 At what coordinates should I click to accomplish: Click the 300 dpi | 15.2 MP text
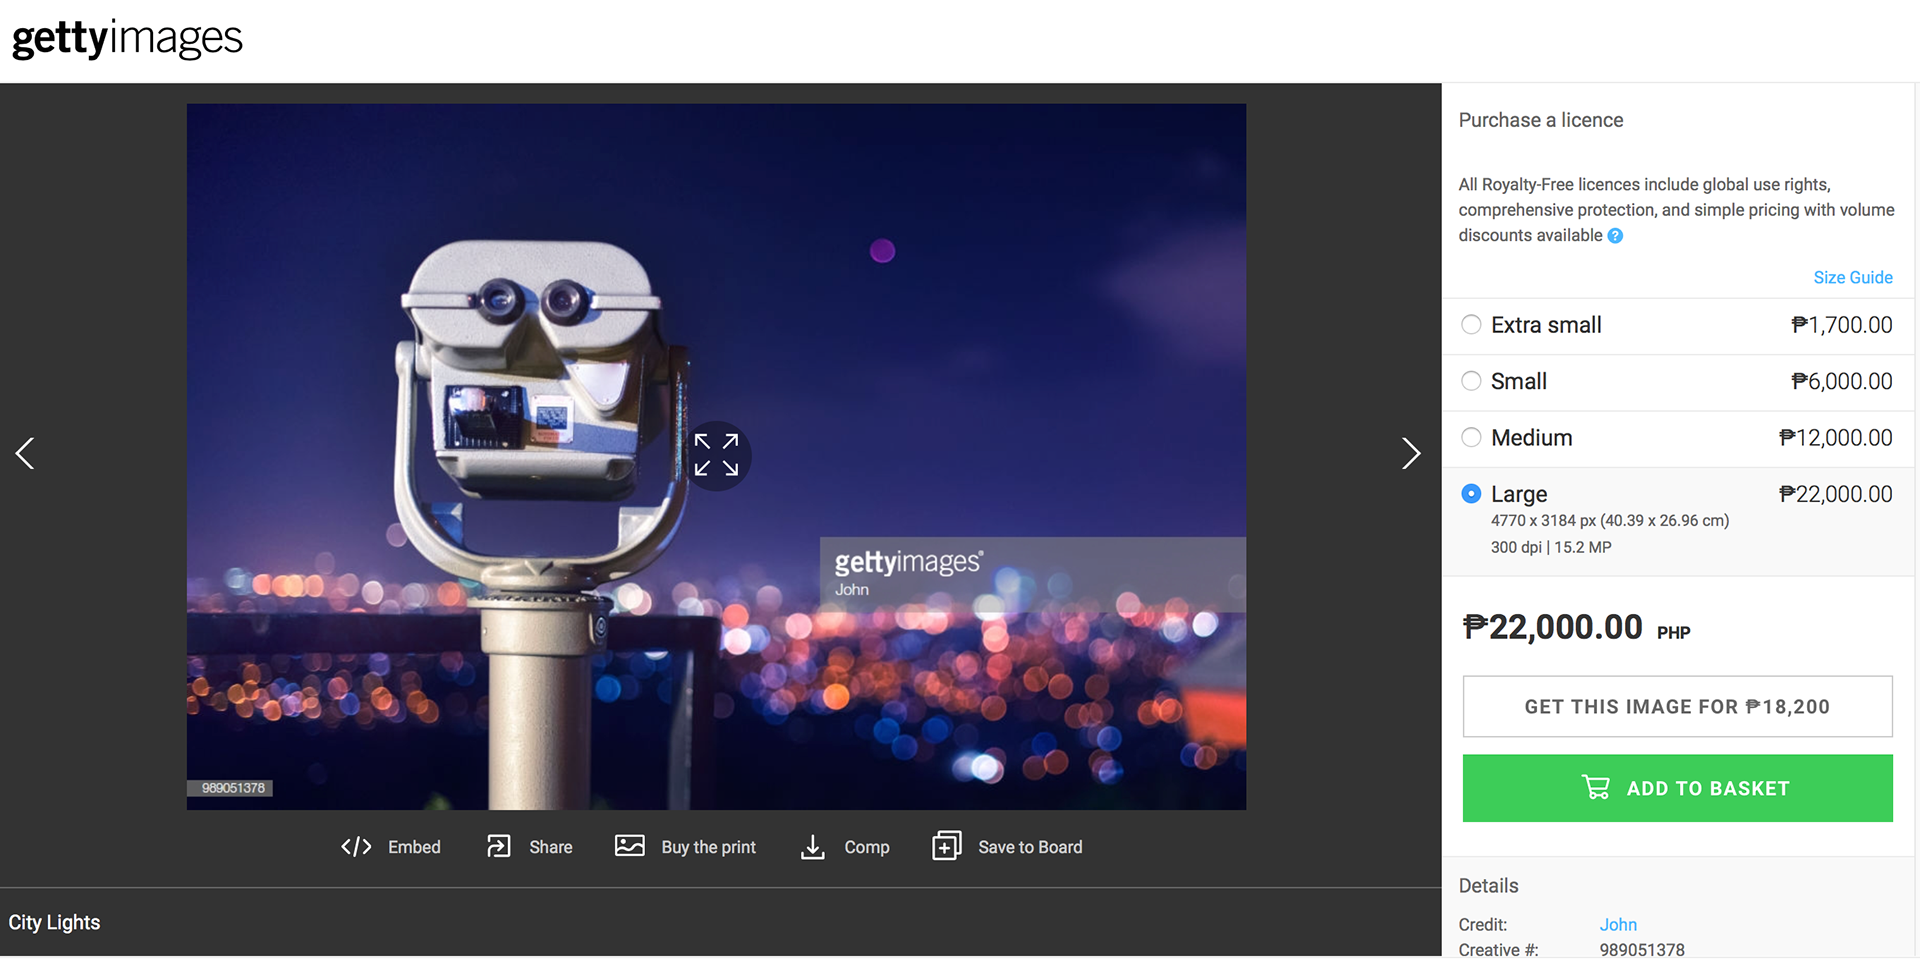1551,547
